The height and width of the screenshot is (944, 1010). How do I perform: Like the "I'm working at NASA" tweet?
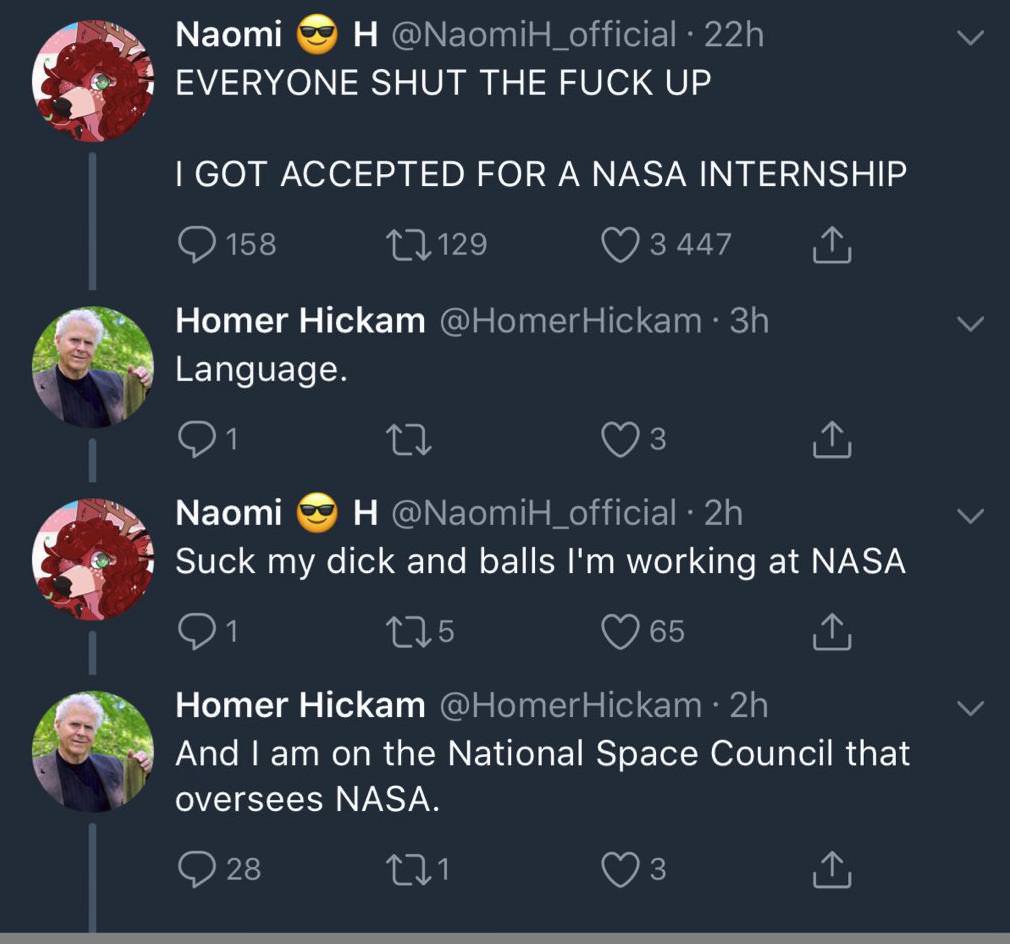(620, 631)
